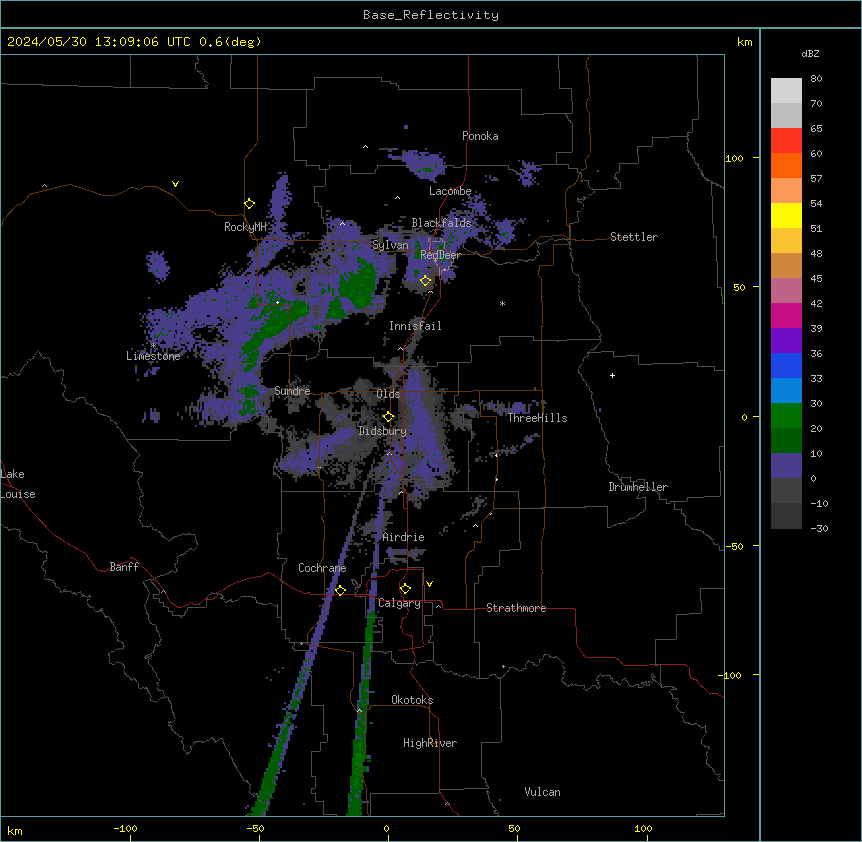Screen dimensions: 862x842
Task: Choose the orange 60-57 dBZ legend color
Action: coord(786,165)
